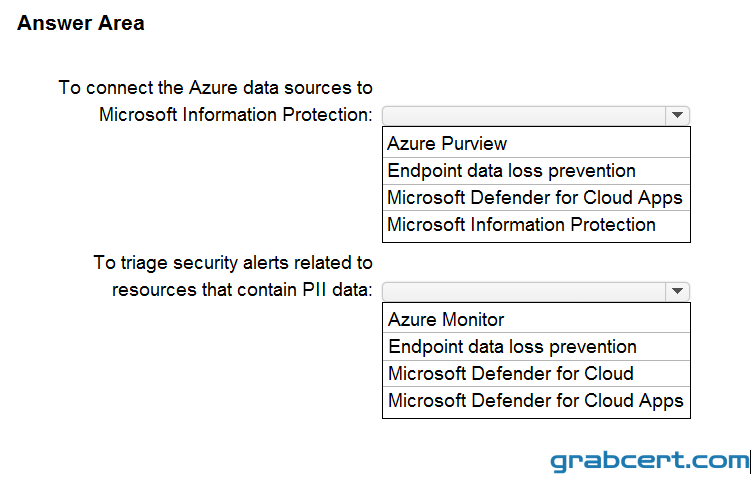Select Microsoft Defender for Cloud option

click(536, 373)
